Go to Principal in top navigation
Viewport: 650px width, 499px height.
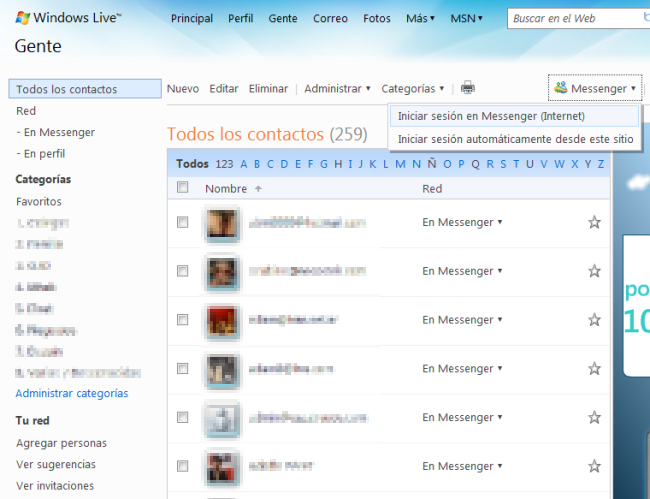coord(192,19)
